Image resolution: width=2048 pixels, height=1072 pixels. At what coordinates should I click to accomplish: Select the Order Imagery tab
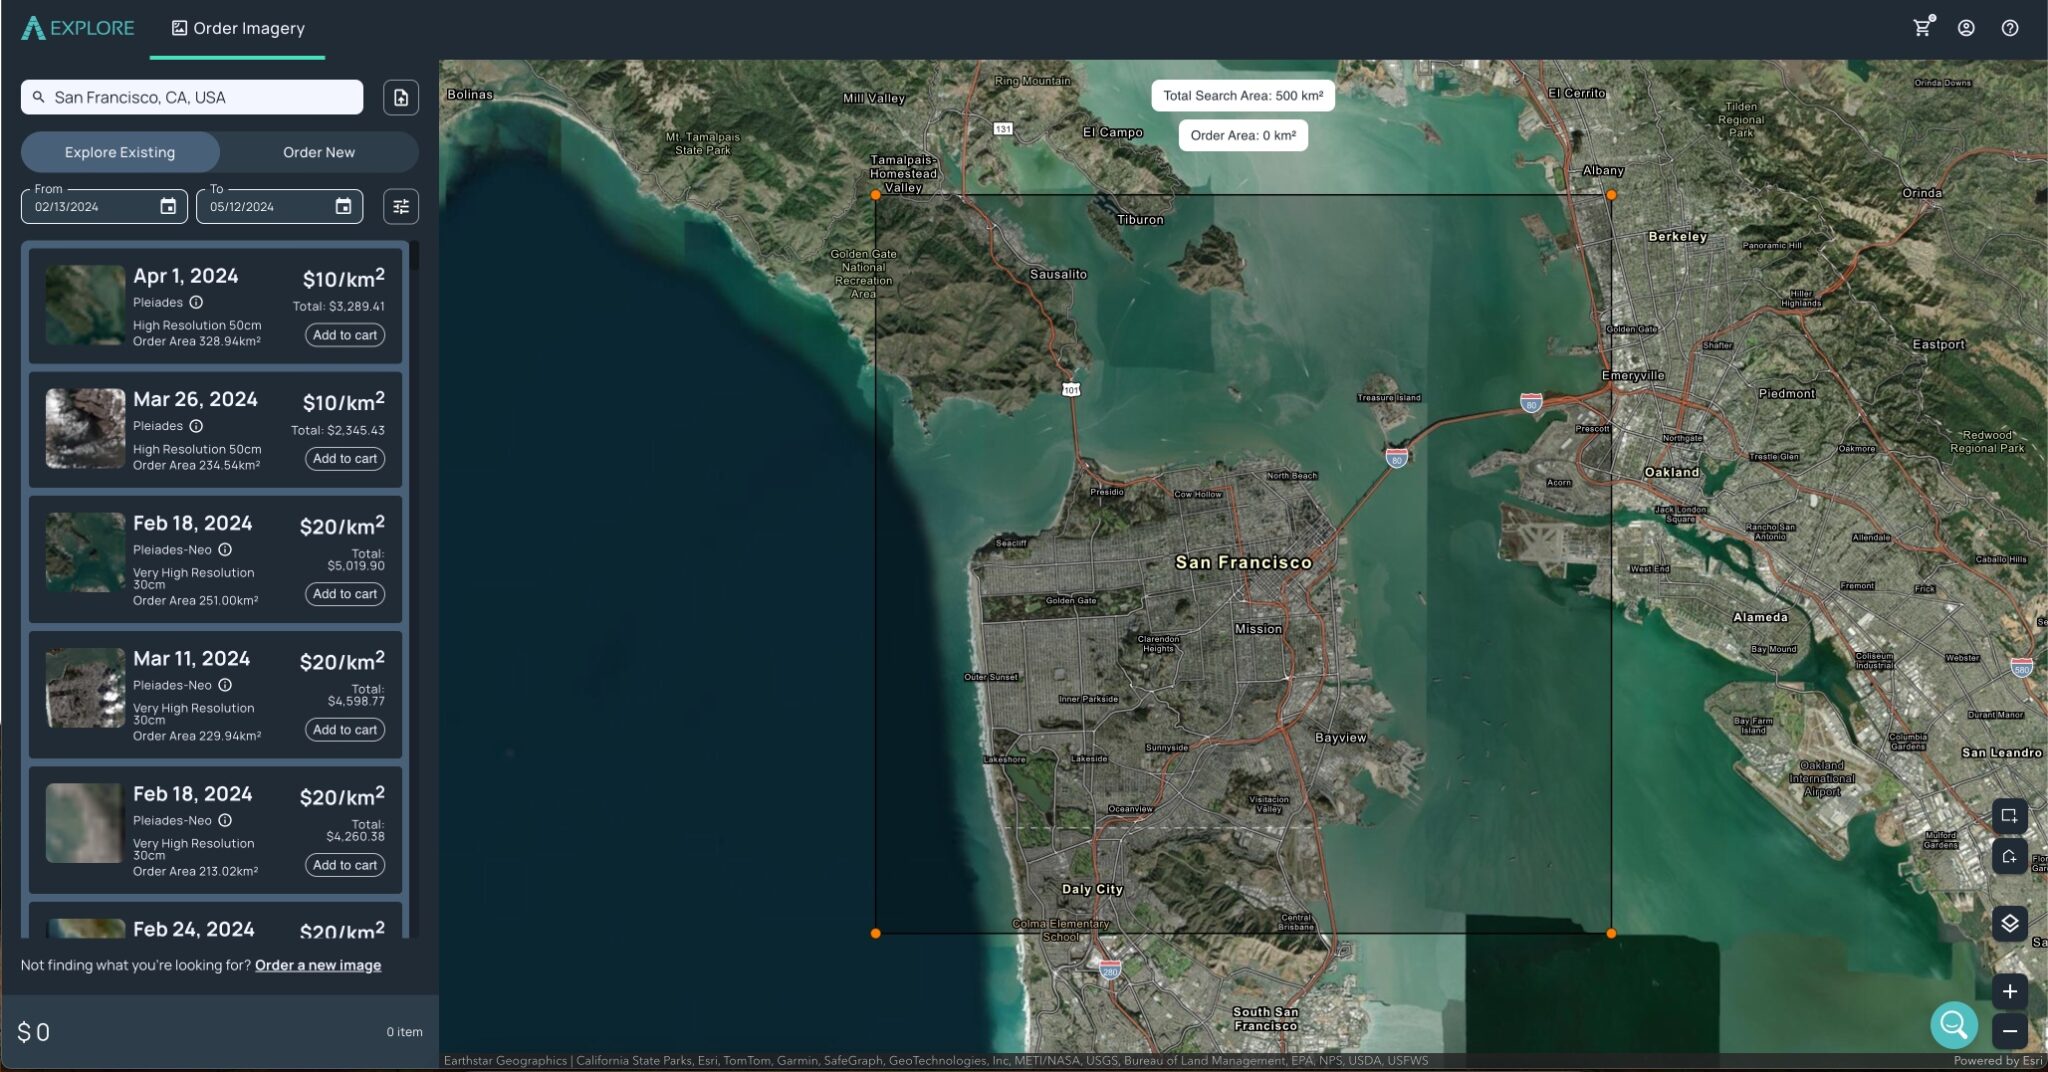point(238,28)
